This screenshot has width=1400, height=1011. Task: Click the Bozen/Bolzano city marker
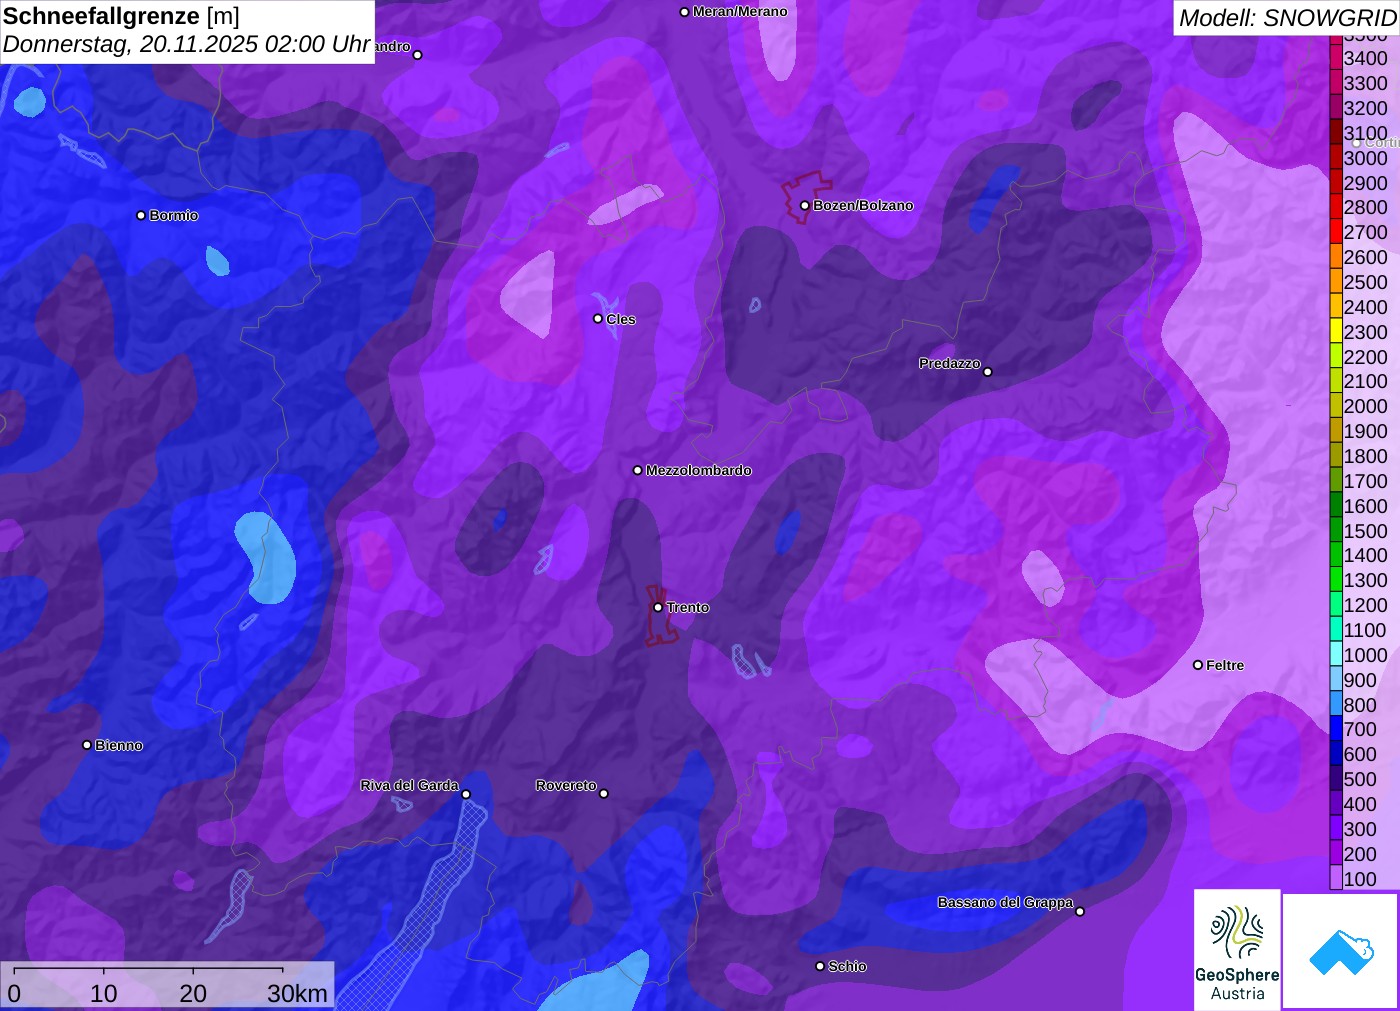point(805,206)
